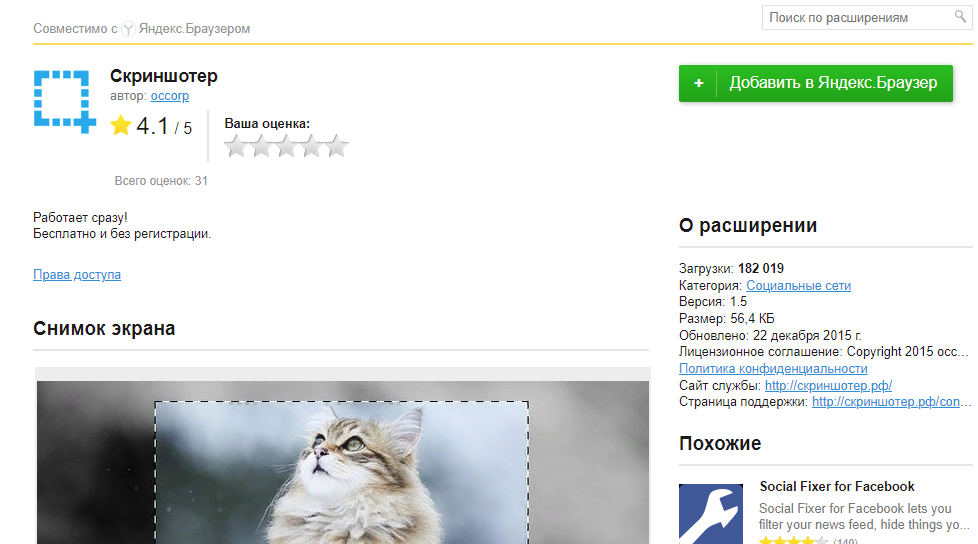Screen dimensions: 978x544
Task: Click the Скриншотер title text
Action: pos(164,76)
